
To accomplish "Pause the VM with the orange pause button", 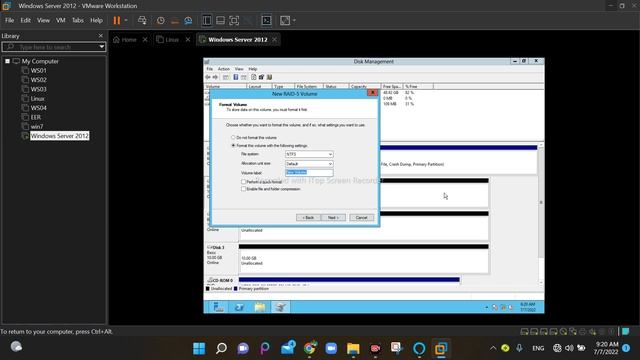I will tap(117, 20).
